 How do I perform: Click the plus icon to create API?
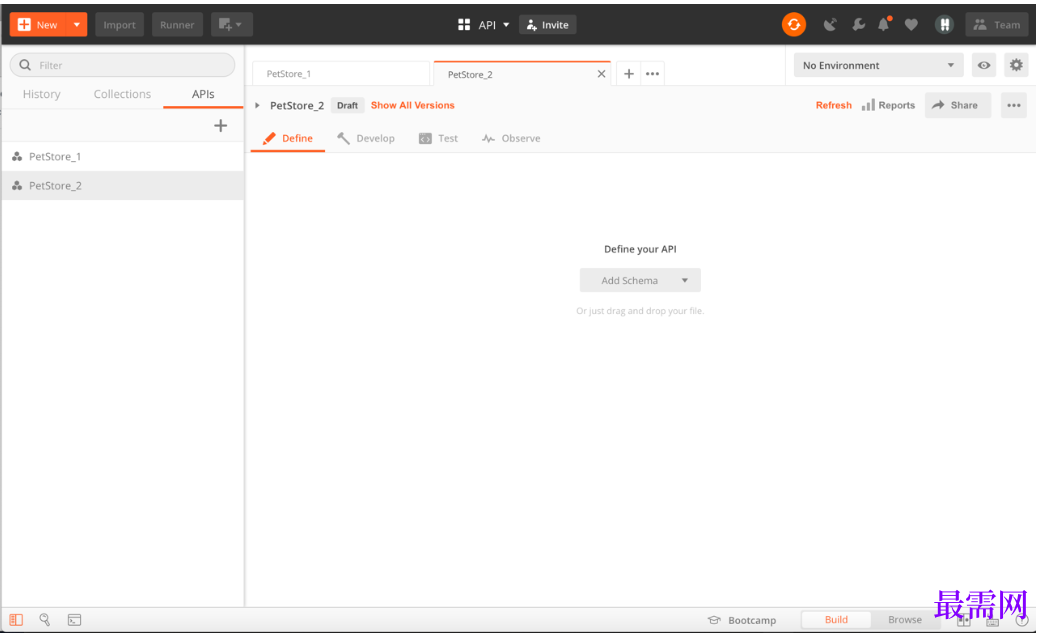[220, 125]
